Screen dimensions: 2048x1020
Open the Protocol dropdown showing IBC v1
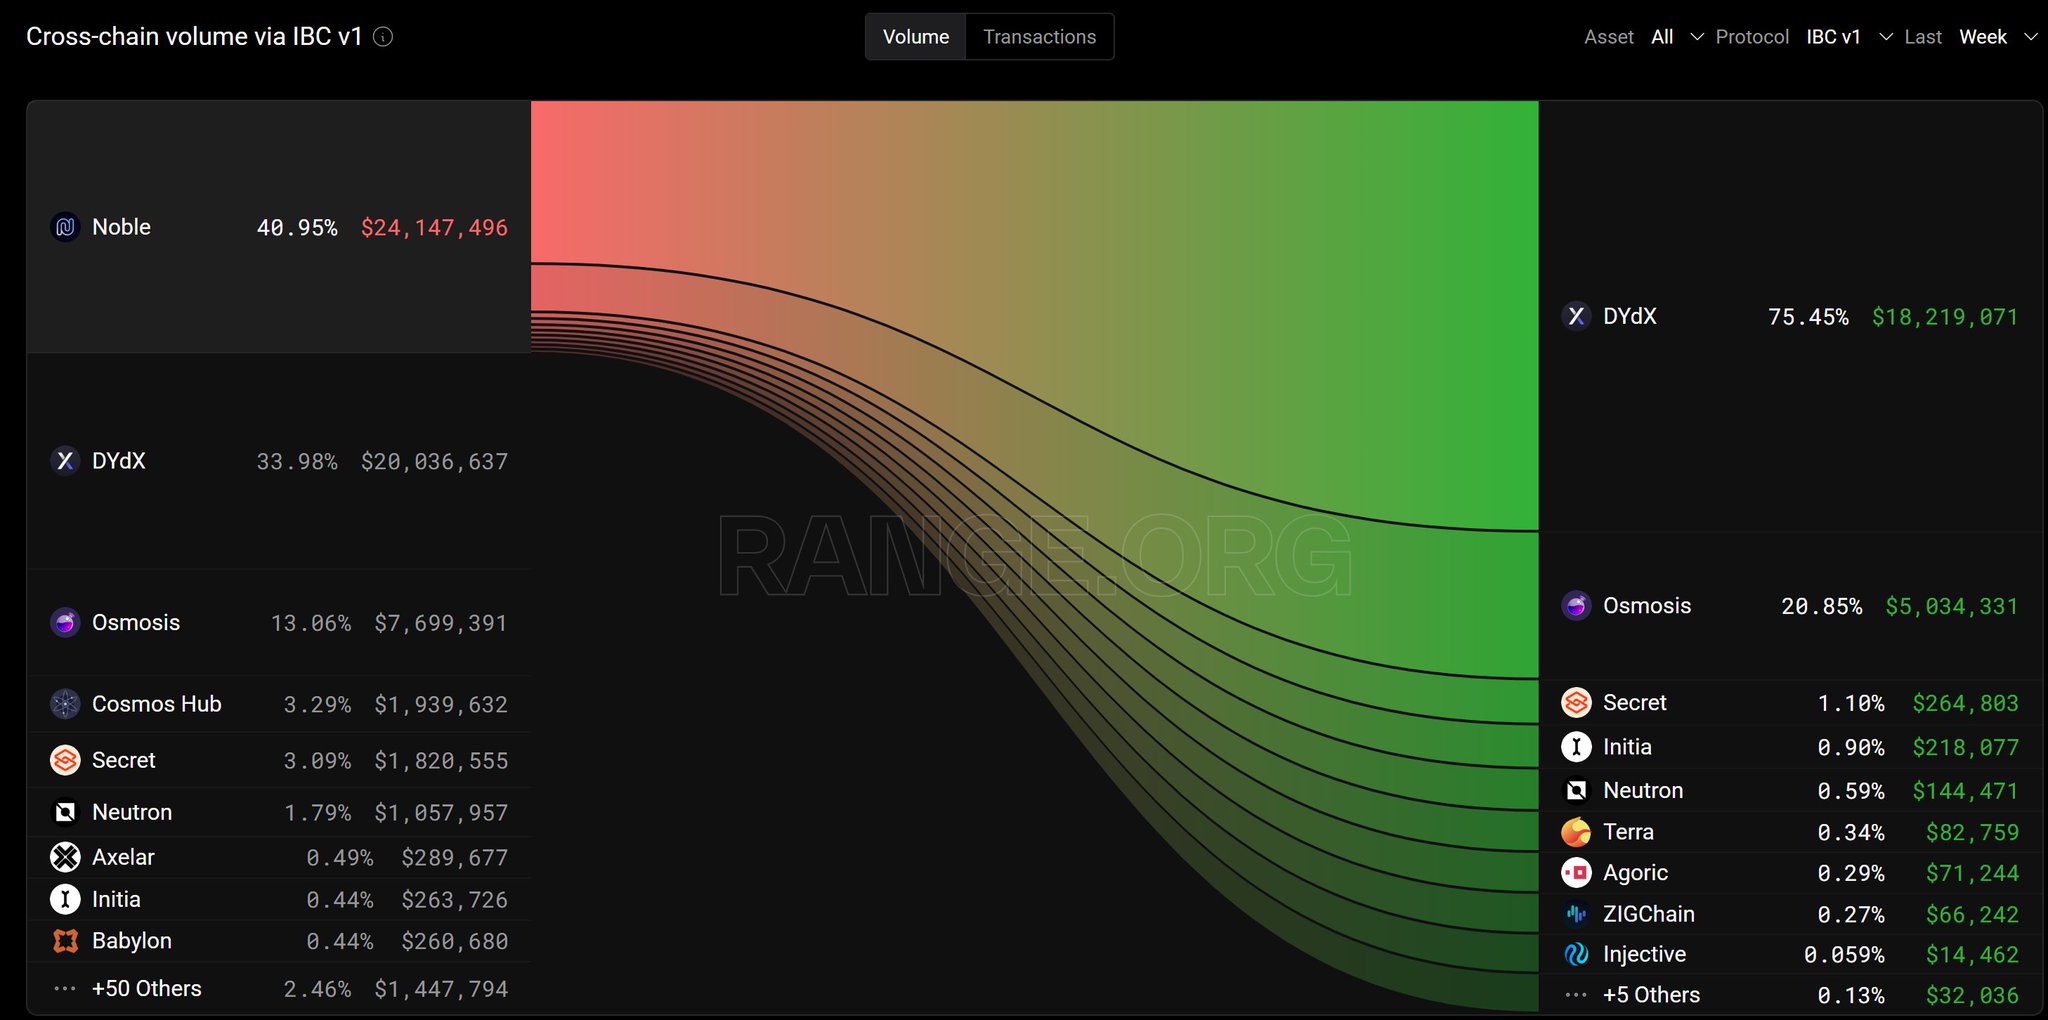coord(1849,37)
